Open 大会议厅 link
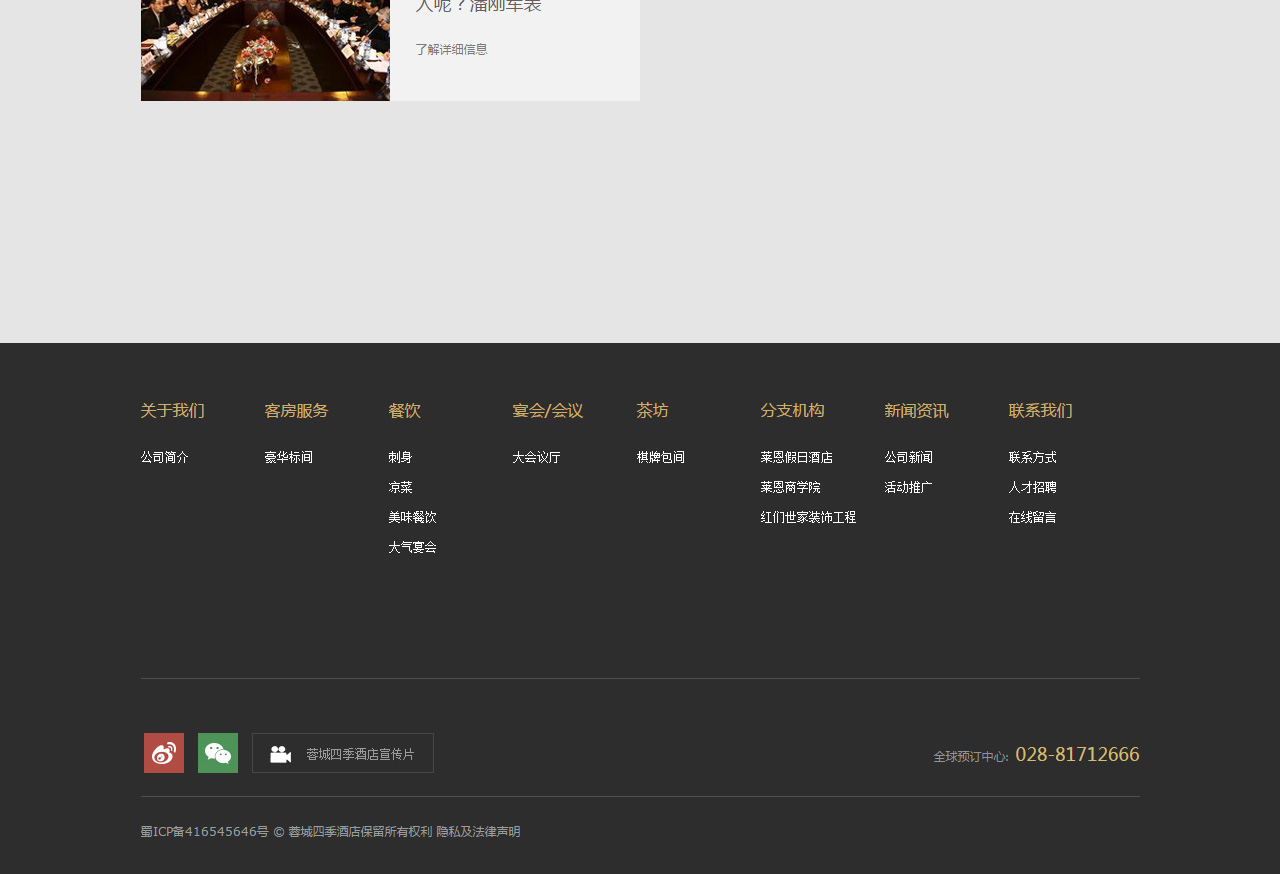This screenshot has width=1280, height=874. click(536, 457)
